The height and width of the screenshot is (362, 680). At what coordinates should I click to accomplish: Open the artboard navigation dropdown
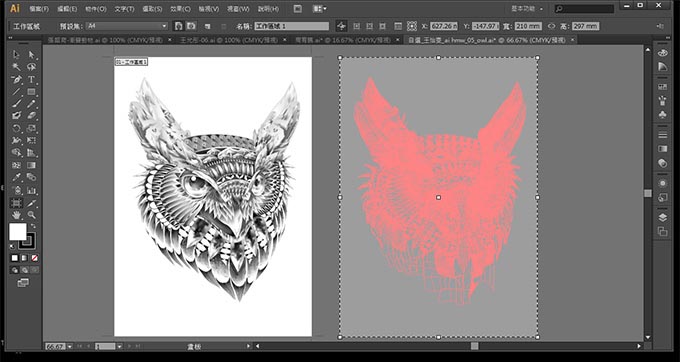[119, 346]
